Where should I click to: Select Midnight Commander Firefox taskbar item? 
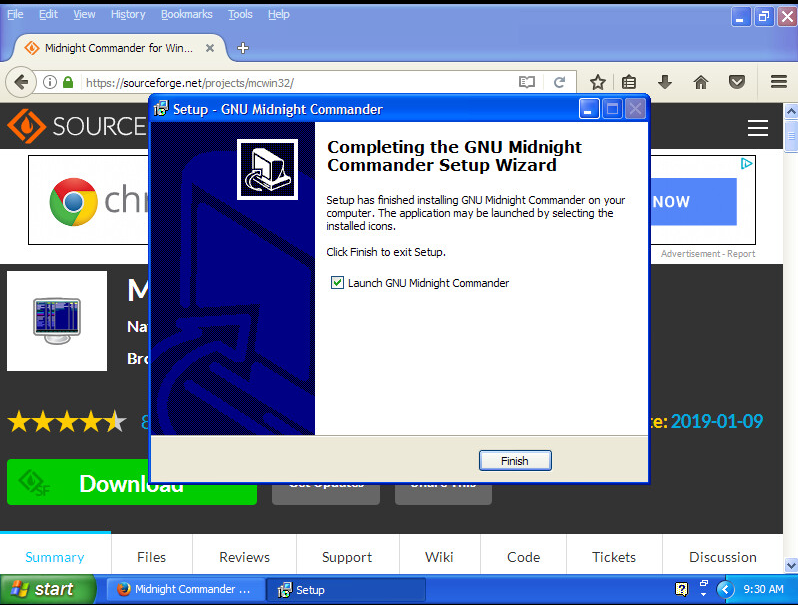185,589
